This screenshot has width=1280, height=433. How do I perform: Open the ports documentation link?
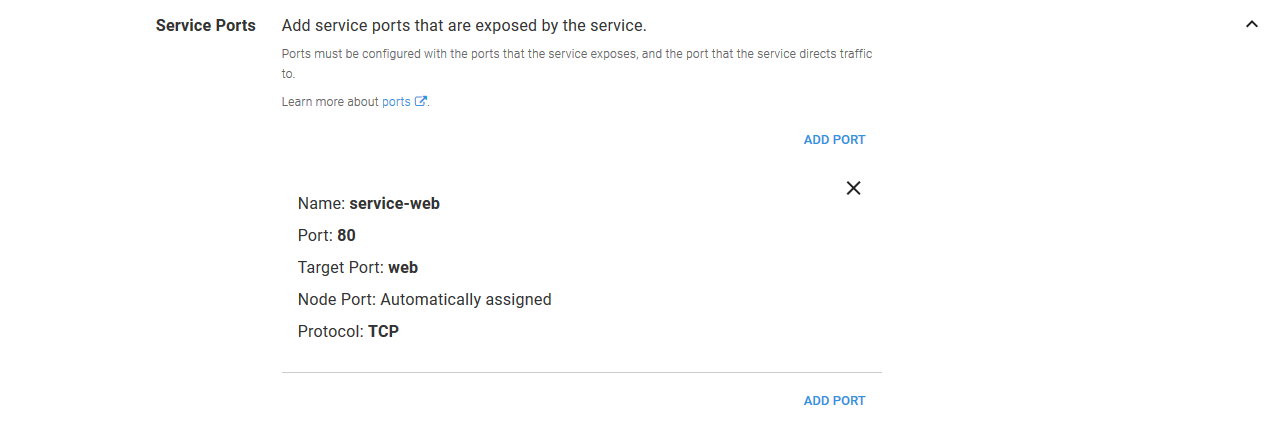[396, 102]
